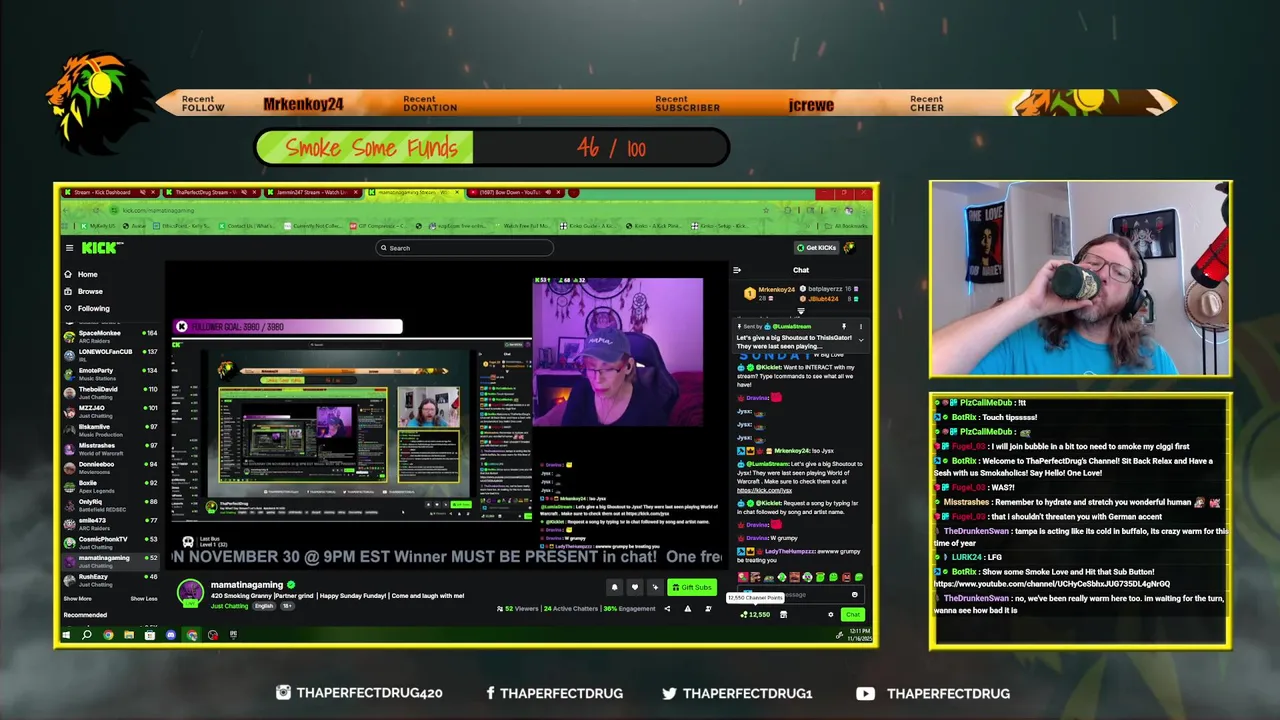Screen dimensions: 1280x720
Task: Open the kick.com/jysx link in chat
Action: pos(764,490)
